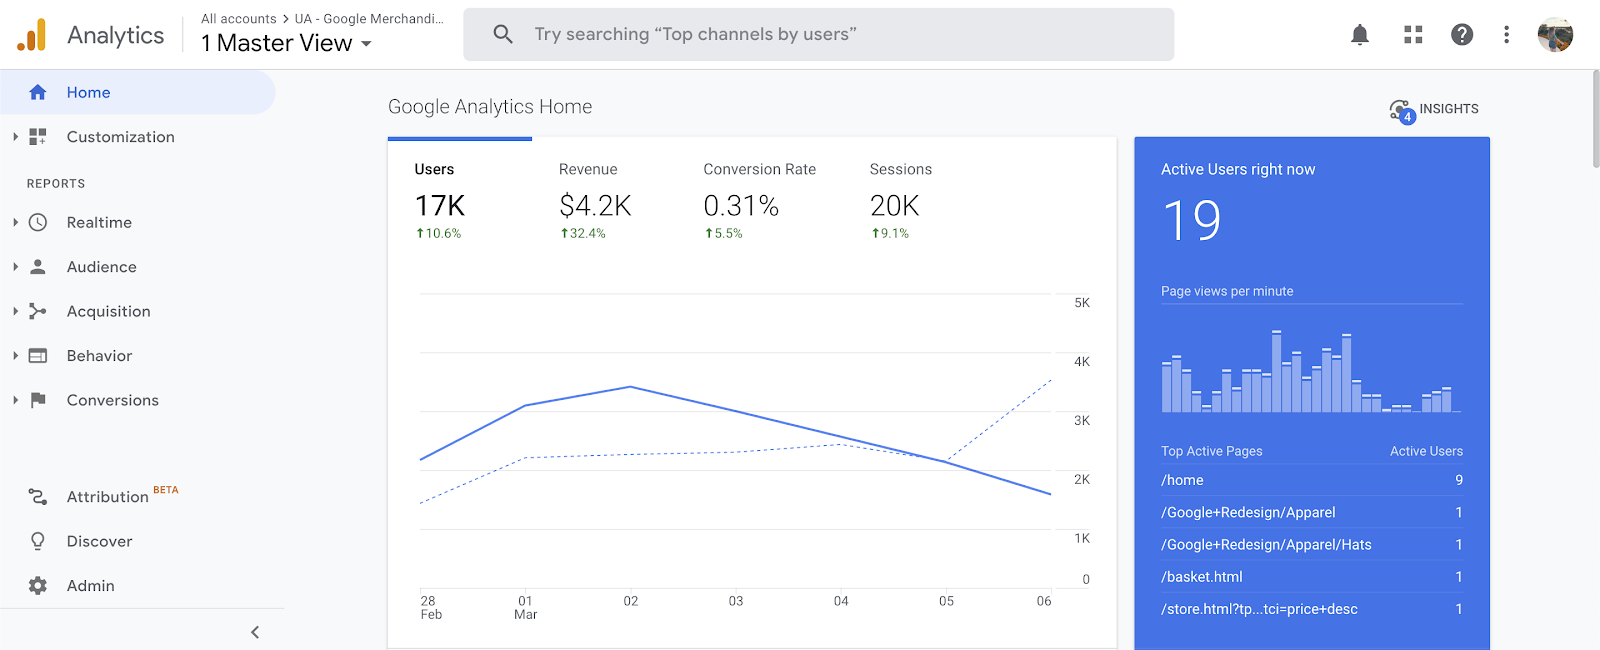Open the three-dot more options menu
Screen dimensions: 1600x650
click(1506, 35)
